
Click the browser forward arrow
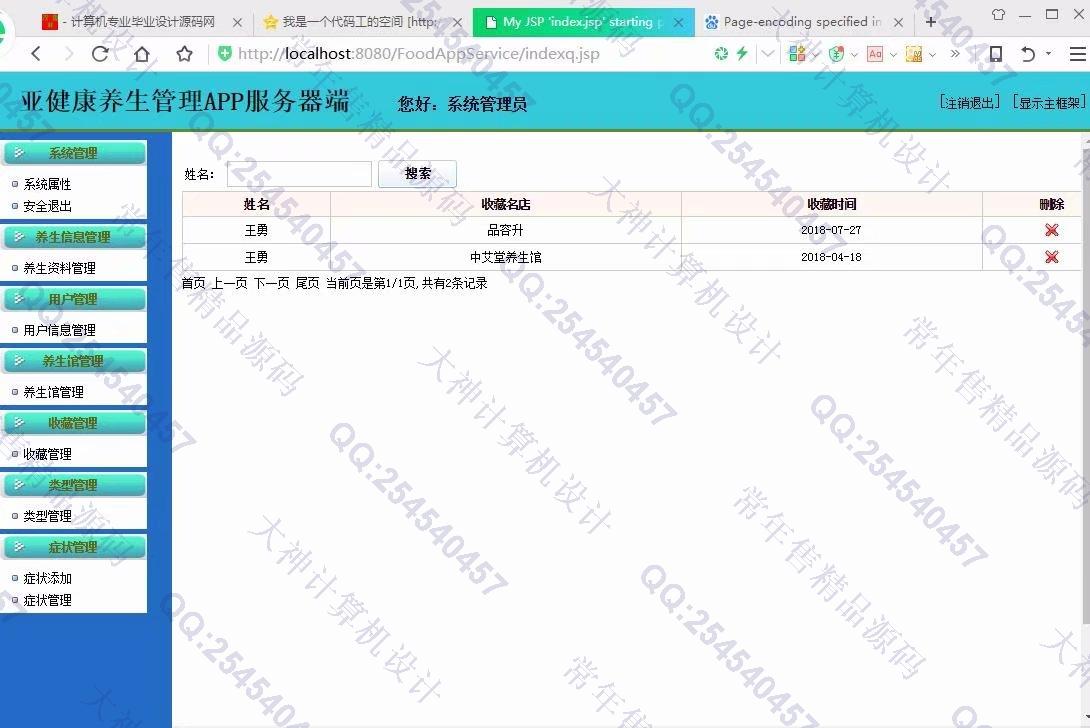click(68, 54)
